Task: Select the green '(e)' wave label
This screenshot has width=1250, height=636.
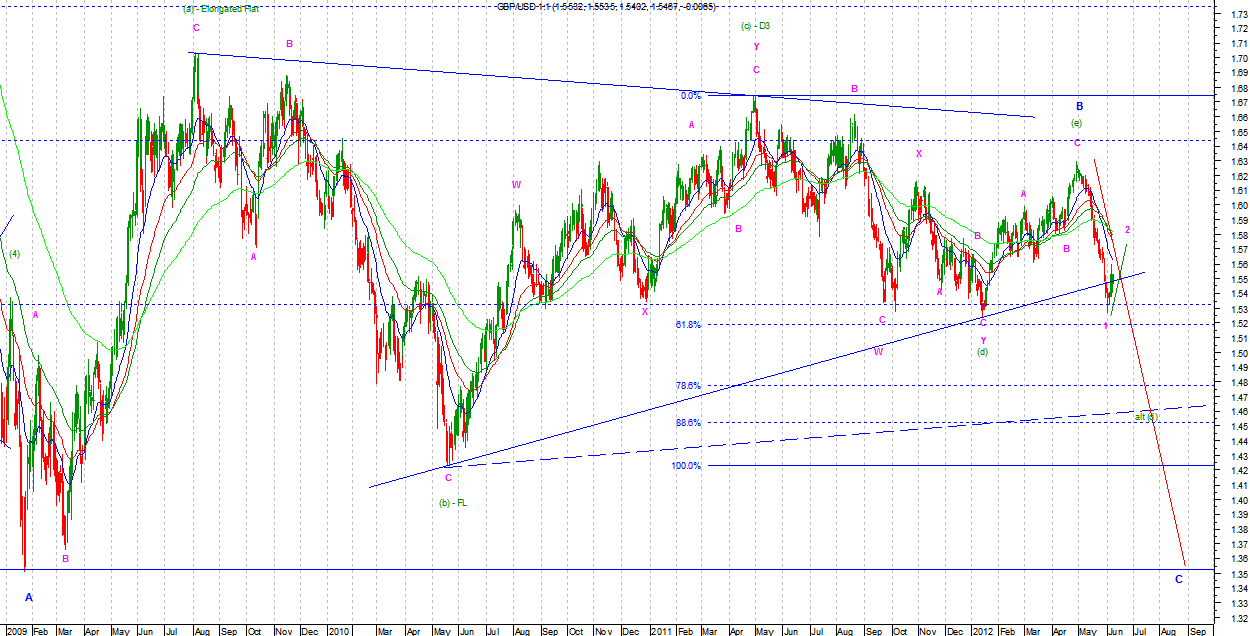Action: 1076,123
